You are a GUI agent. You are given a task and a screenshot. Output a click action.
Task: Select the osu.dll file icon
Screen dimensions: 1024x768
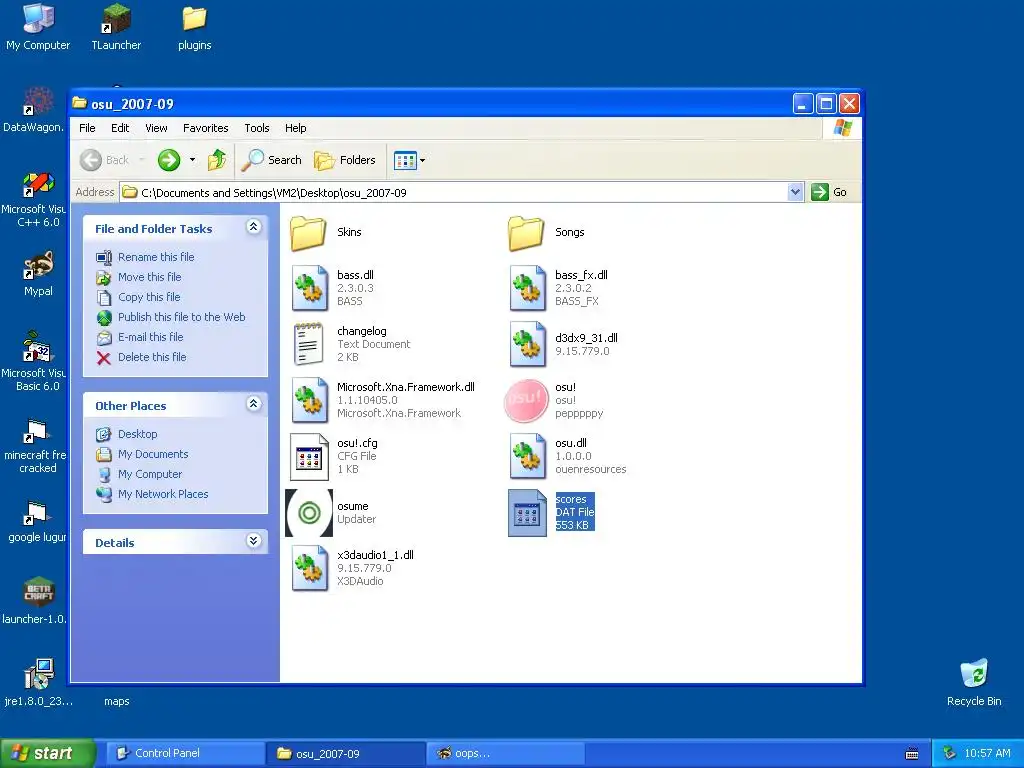pos(528,456)
